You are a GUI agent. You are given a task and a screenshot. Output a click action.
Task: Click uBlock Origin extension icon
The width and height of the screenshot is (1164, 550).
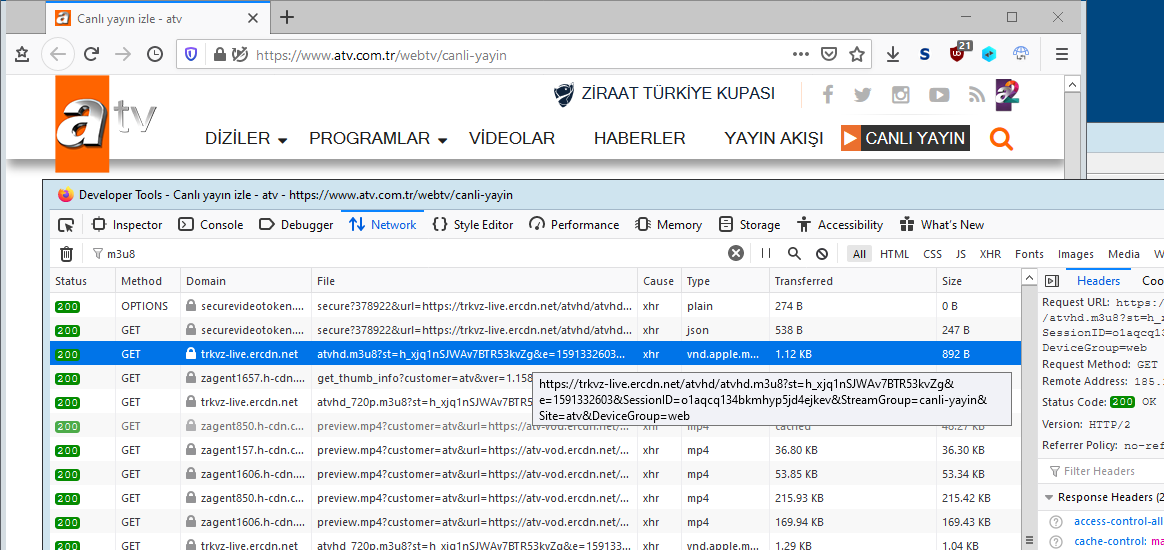click(x=958, y=53)
